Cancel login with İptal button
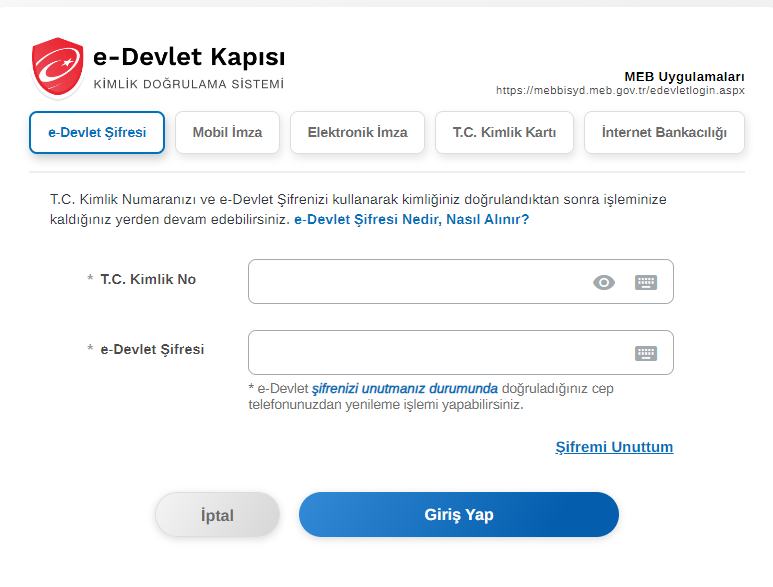This screenshot has height=587, width=773. (217, 515)
